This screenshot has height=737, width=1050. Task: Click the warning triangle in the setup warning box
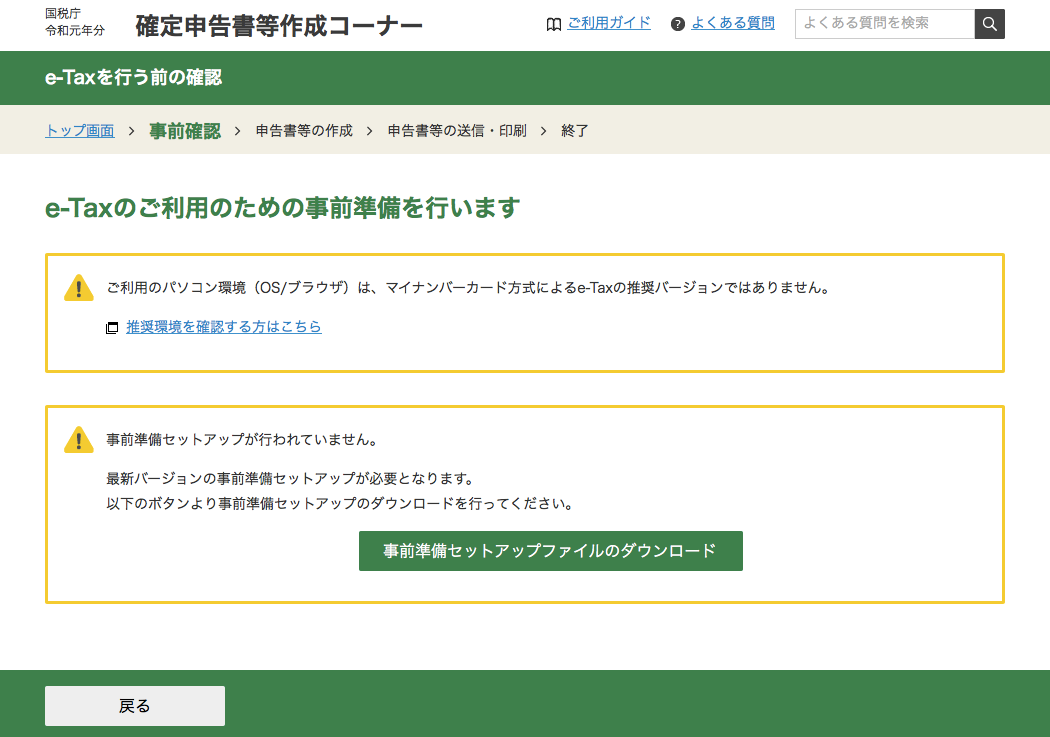77,439
